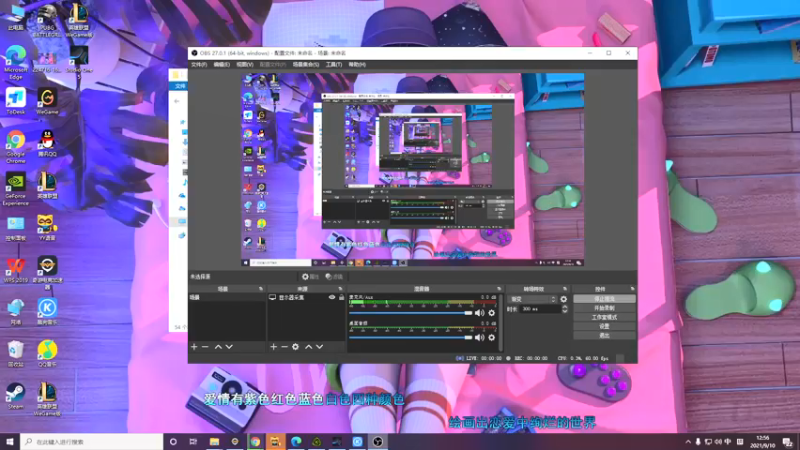Screen dimensions: 800x450
Task: Click the taskbar search box
Action: pyautogui.click(x=92, y=441)
